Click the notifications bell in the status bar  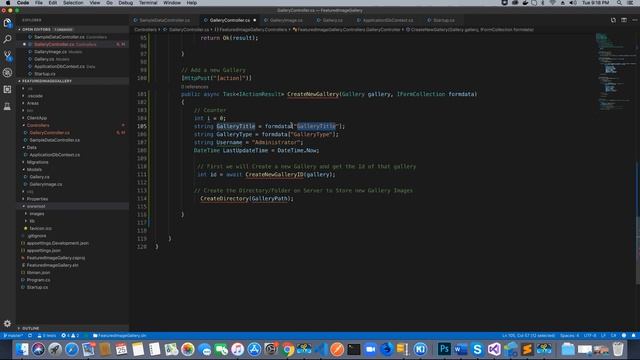(x=633, y=336)
